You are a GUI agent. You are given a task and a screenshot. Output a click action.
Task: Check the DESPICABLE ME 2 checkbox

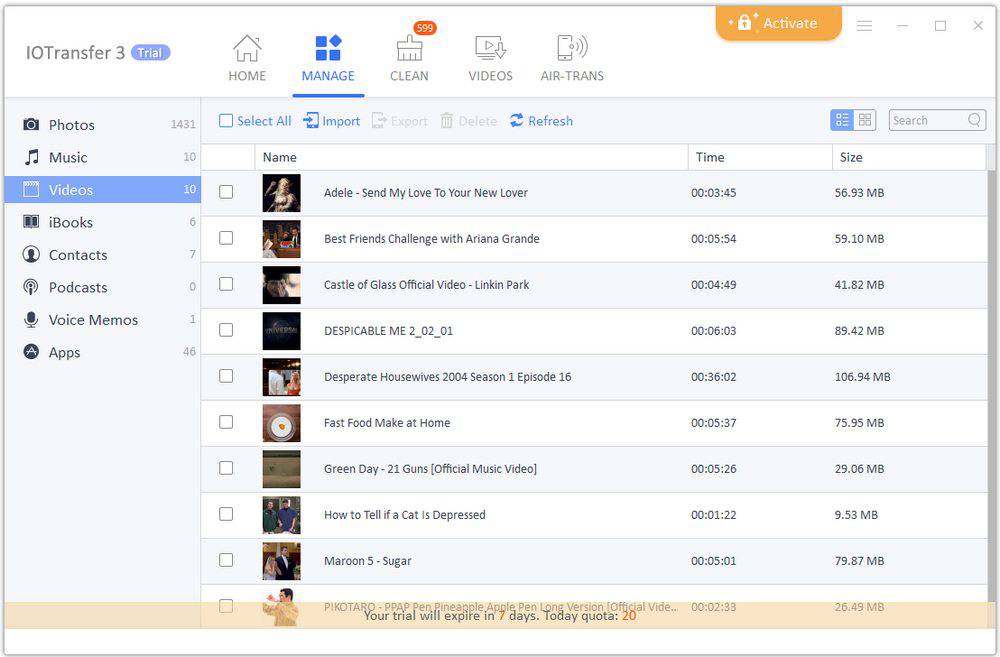pos(226,330)
